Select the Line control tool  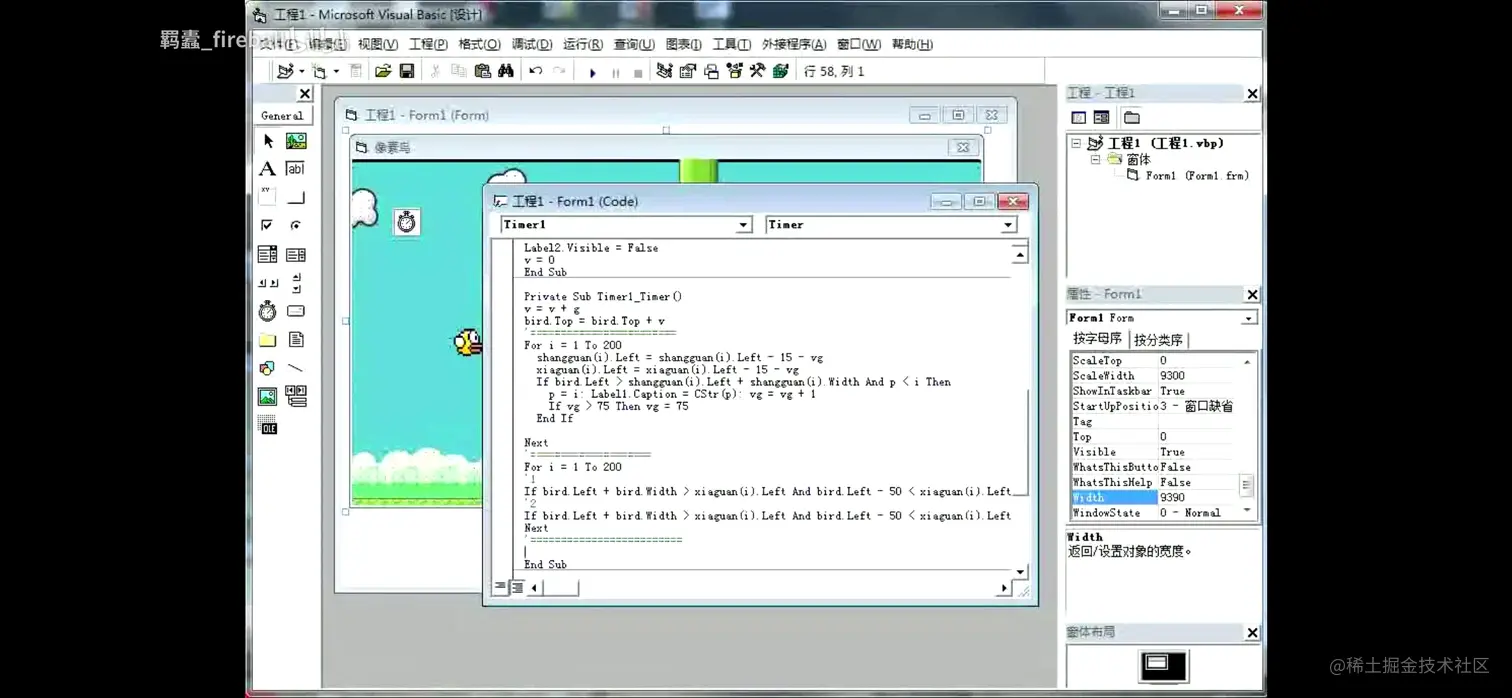coord(296,368)
